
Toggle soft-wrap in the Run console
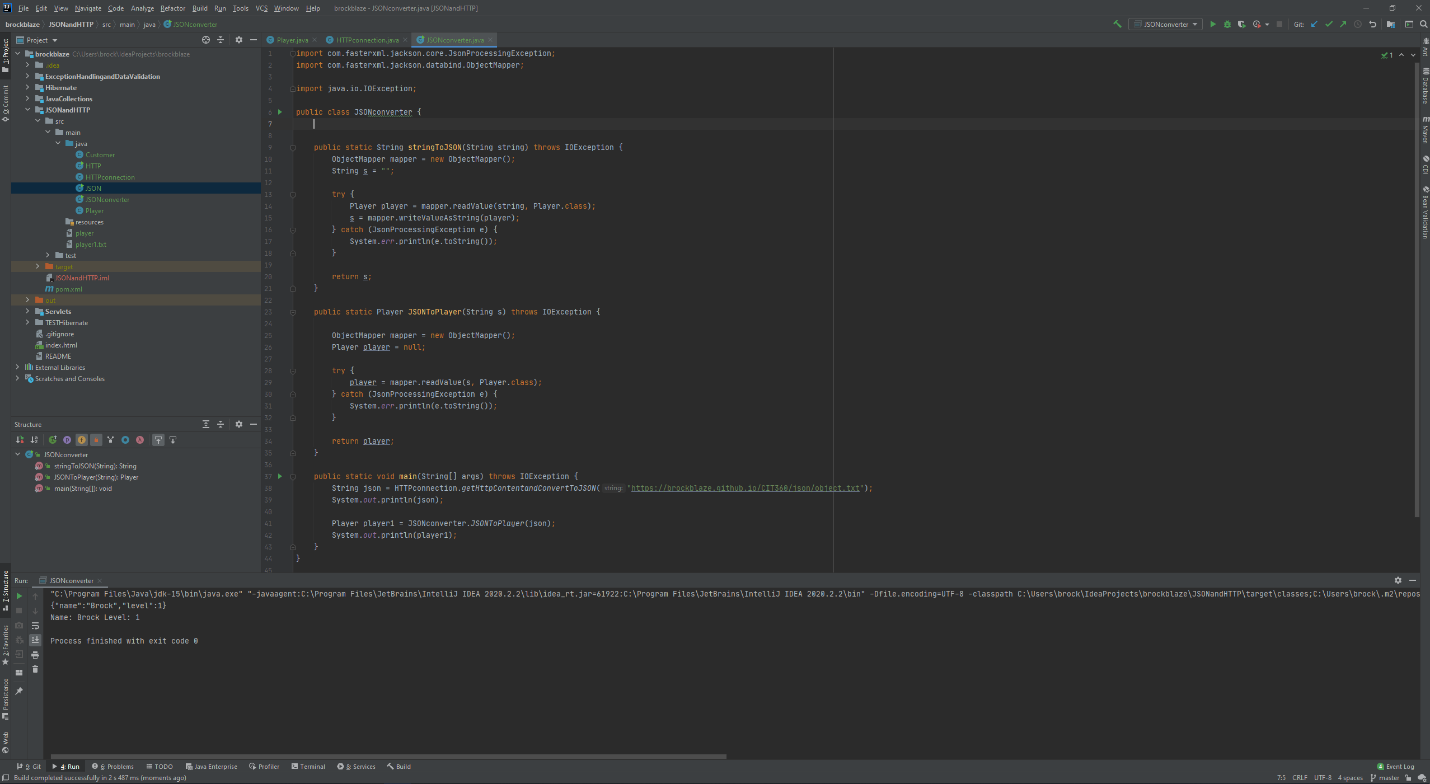[x=35, y=625]
